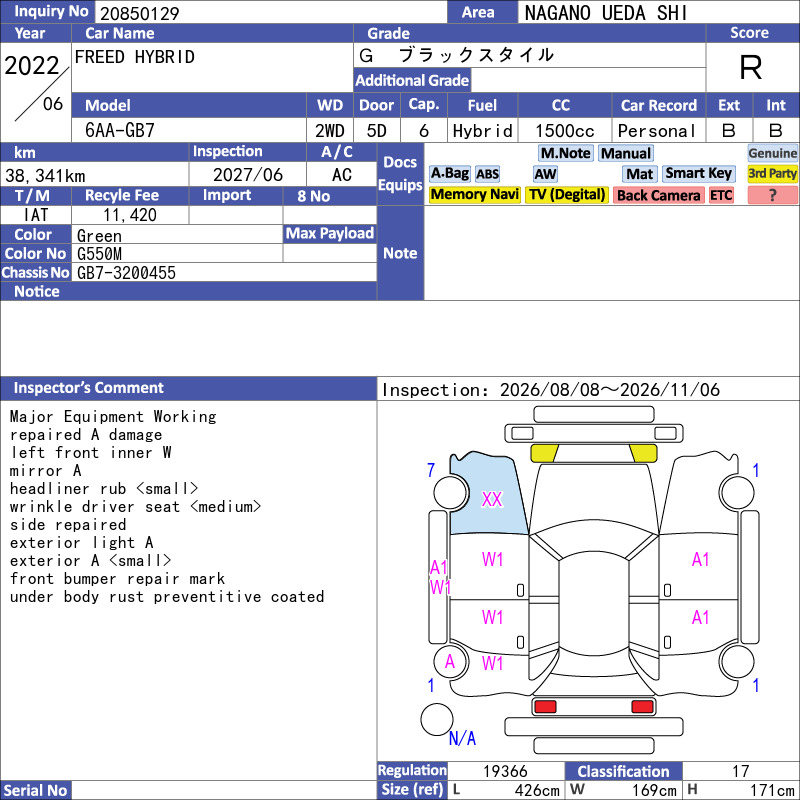This screenshot has width=800, height=800.
Task: Click the M.Note document badge
Action: pyautogui.click(x=565, y=153)
